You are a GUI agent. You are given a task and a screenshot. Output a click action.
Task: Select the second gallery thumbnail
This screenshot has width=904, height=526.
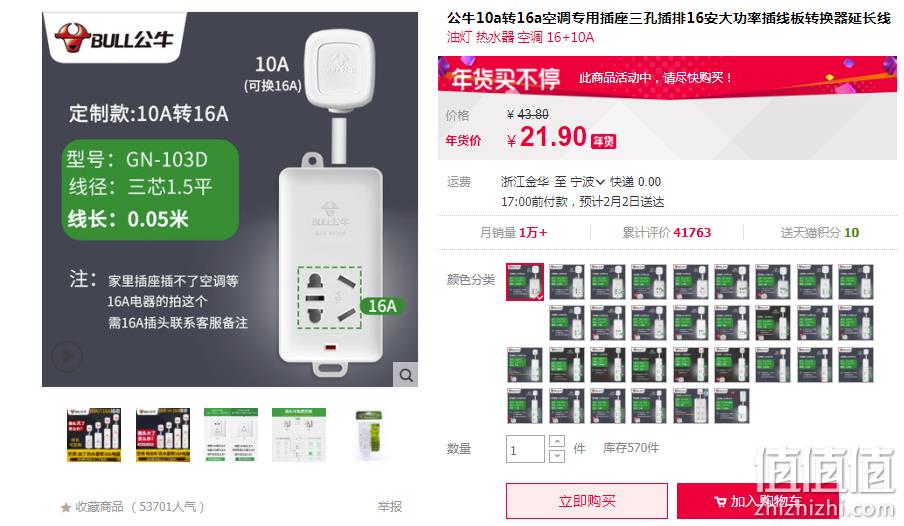coord(163,435)
